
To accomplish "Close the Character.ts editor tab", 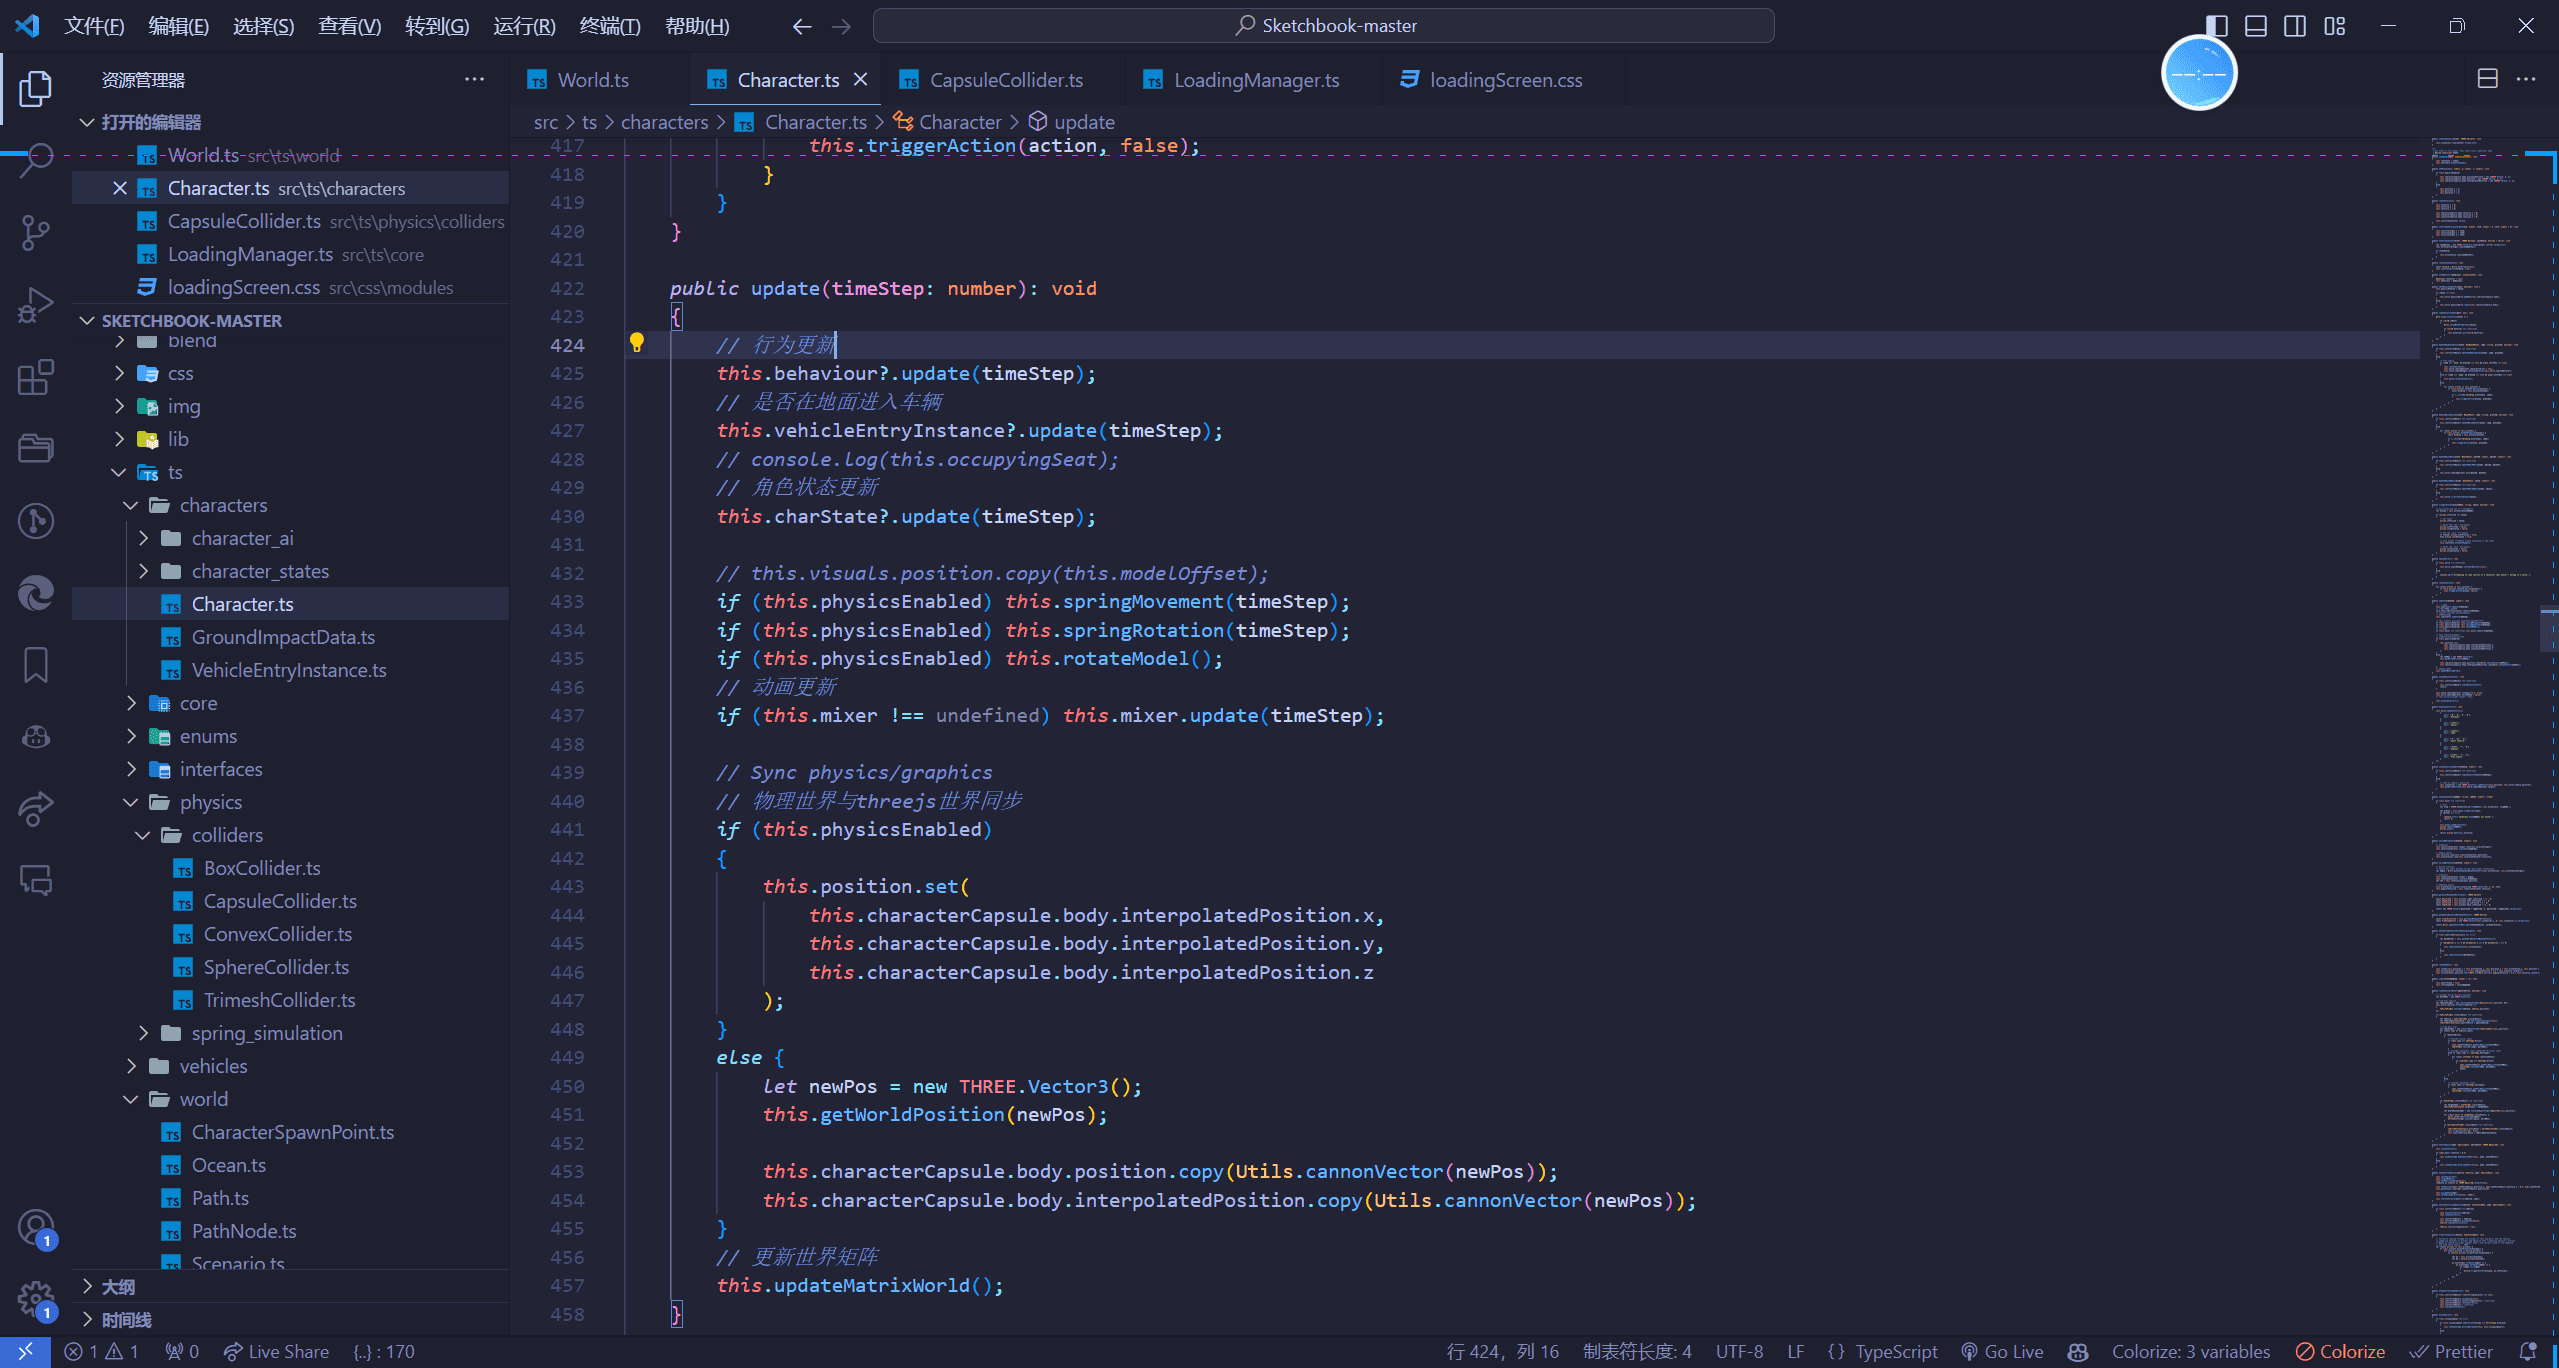I will coord(860,79).
